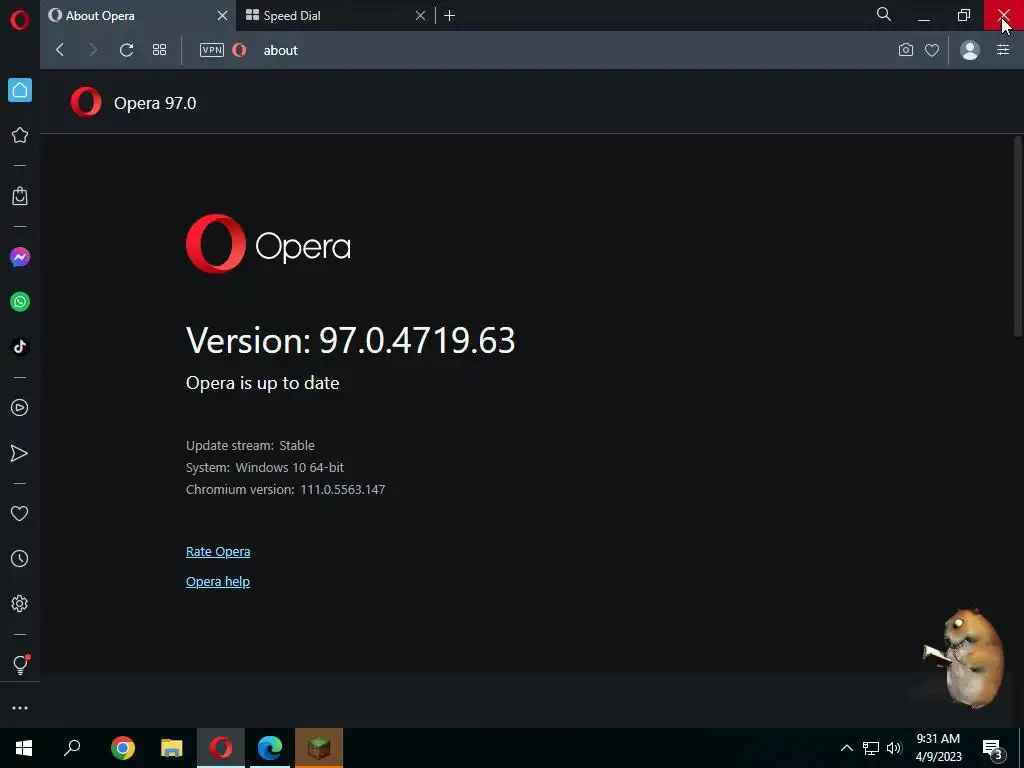This screenshot has height=768, width=1024.
Task: Click the forward navigation arrow
Action: 93,50
